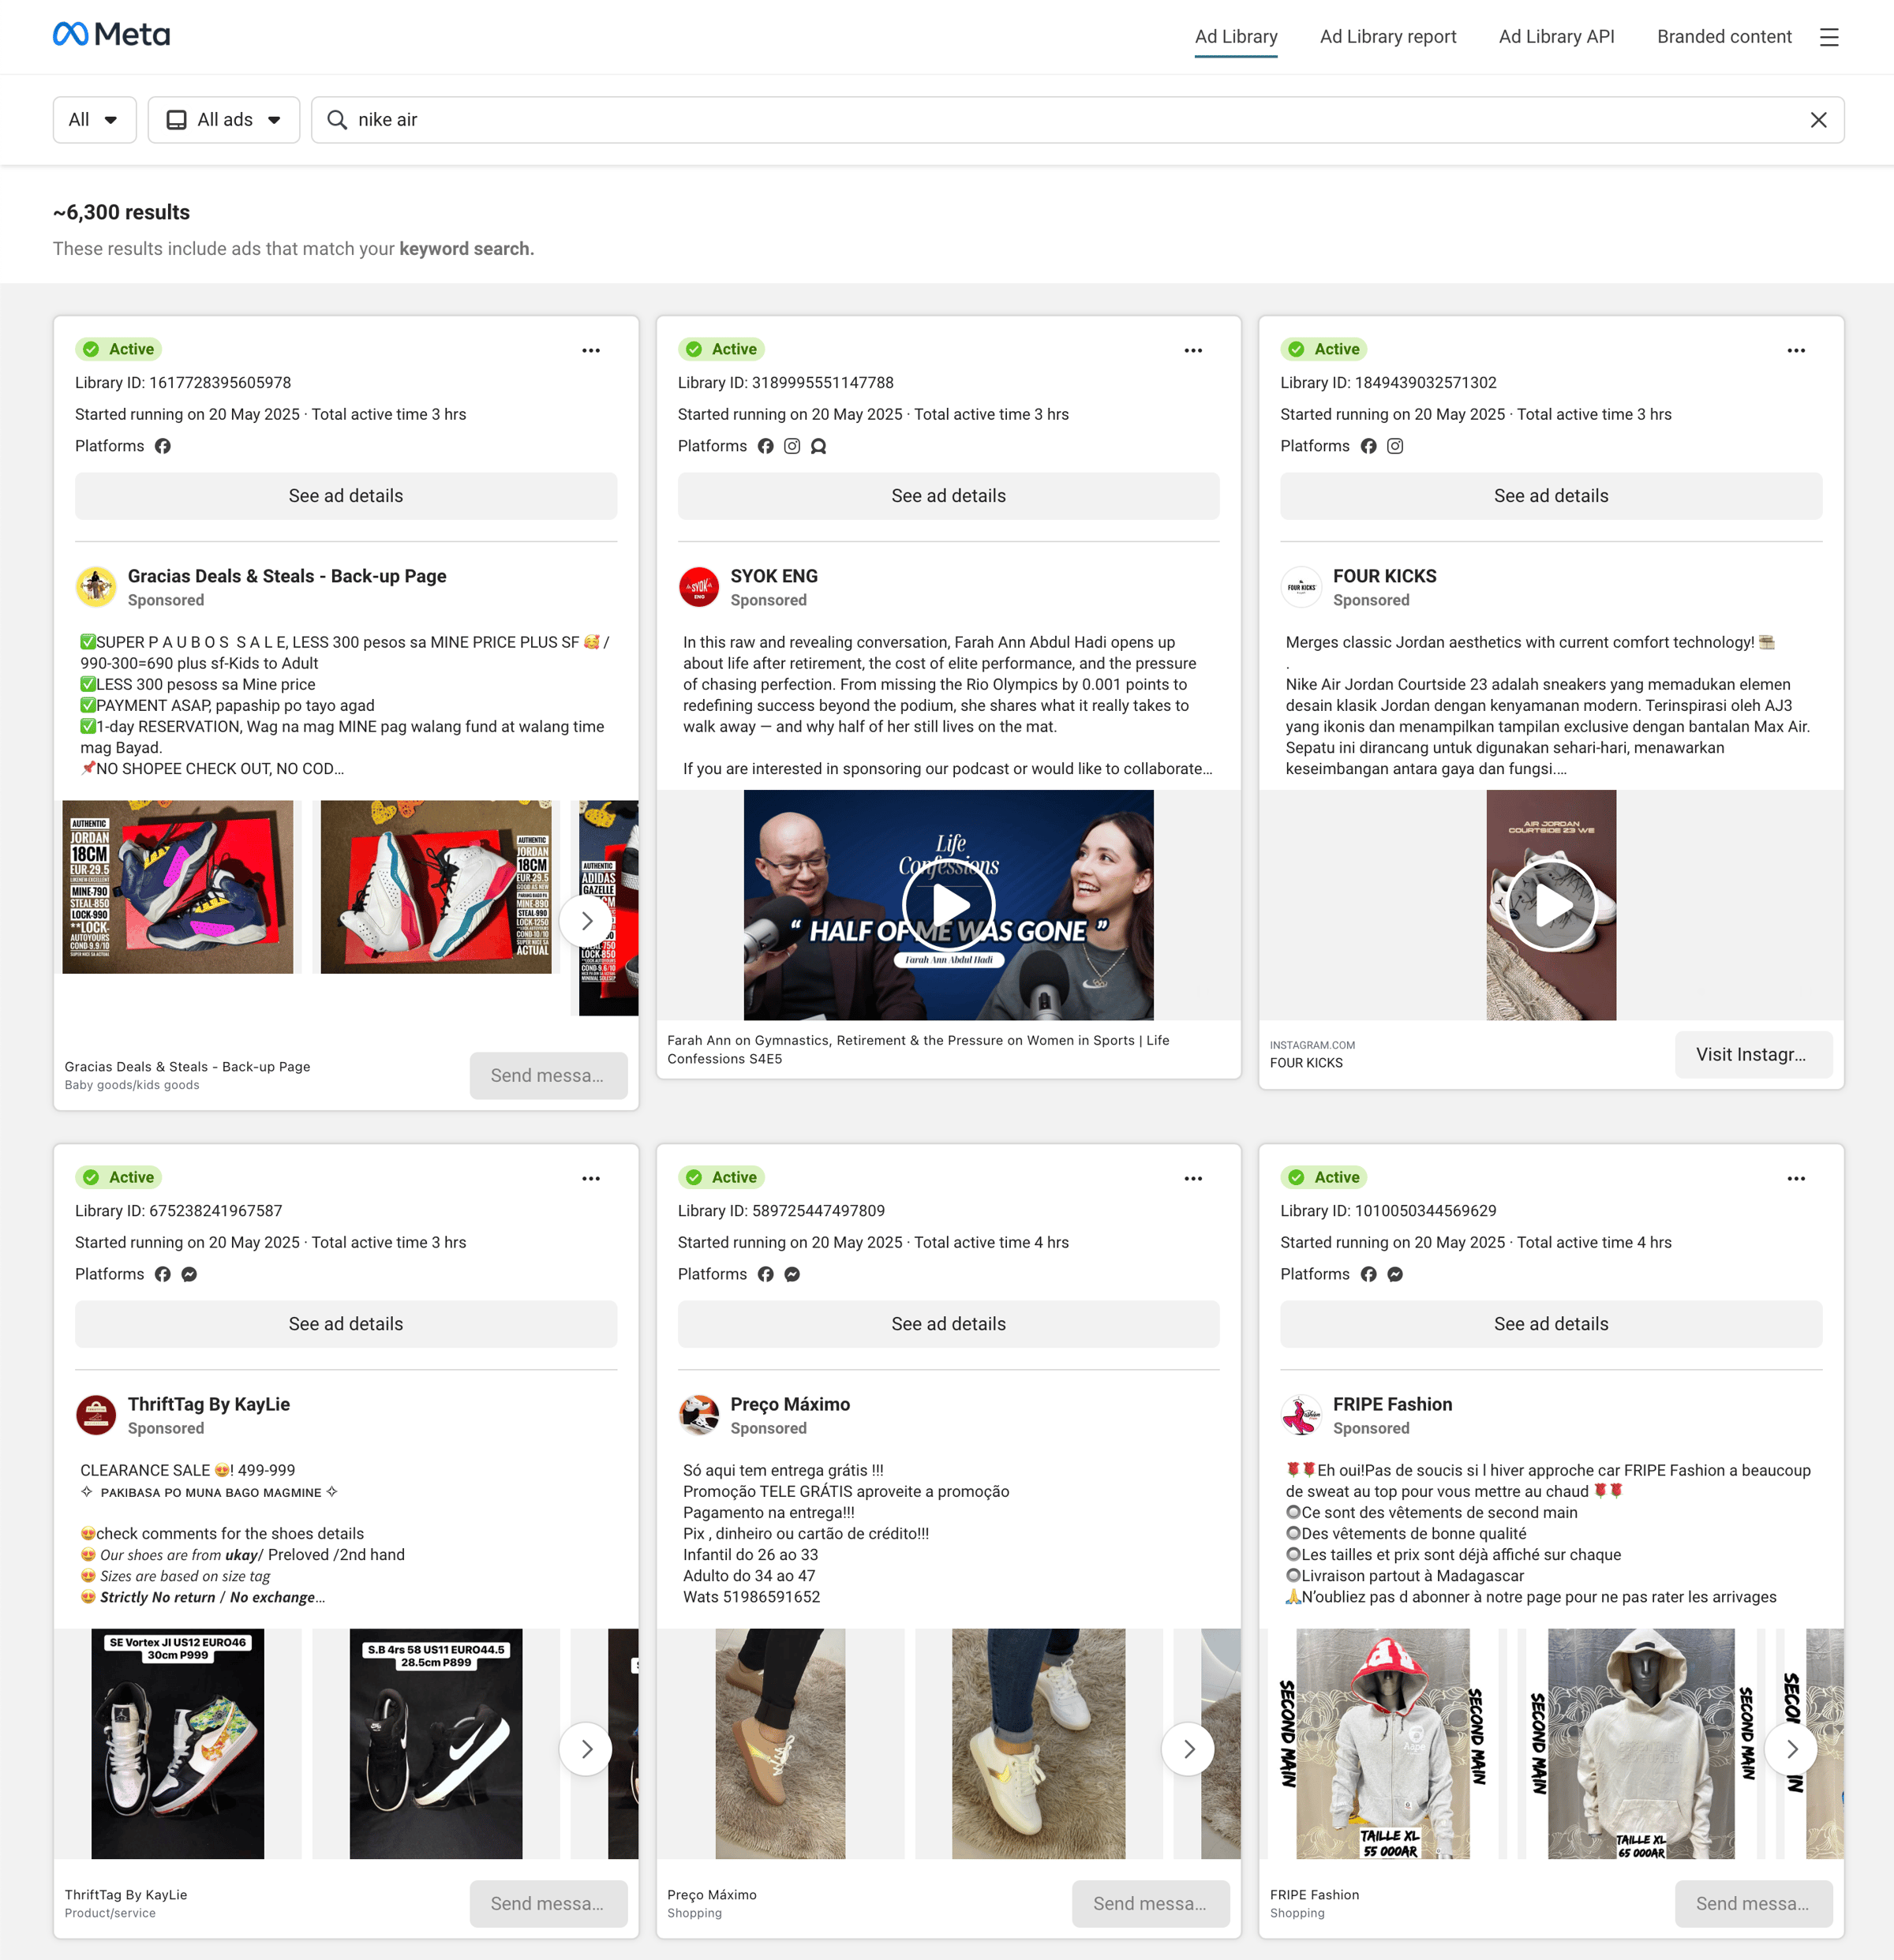Click Audience Network icon on SYOK ENG ad

(818, 446)
